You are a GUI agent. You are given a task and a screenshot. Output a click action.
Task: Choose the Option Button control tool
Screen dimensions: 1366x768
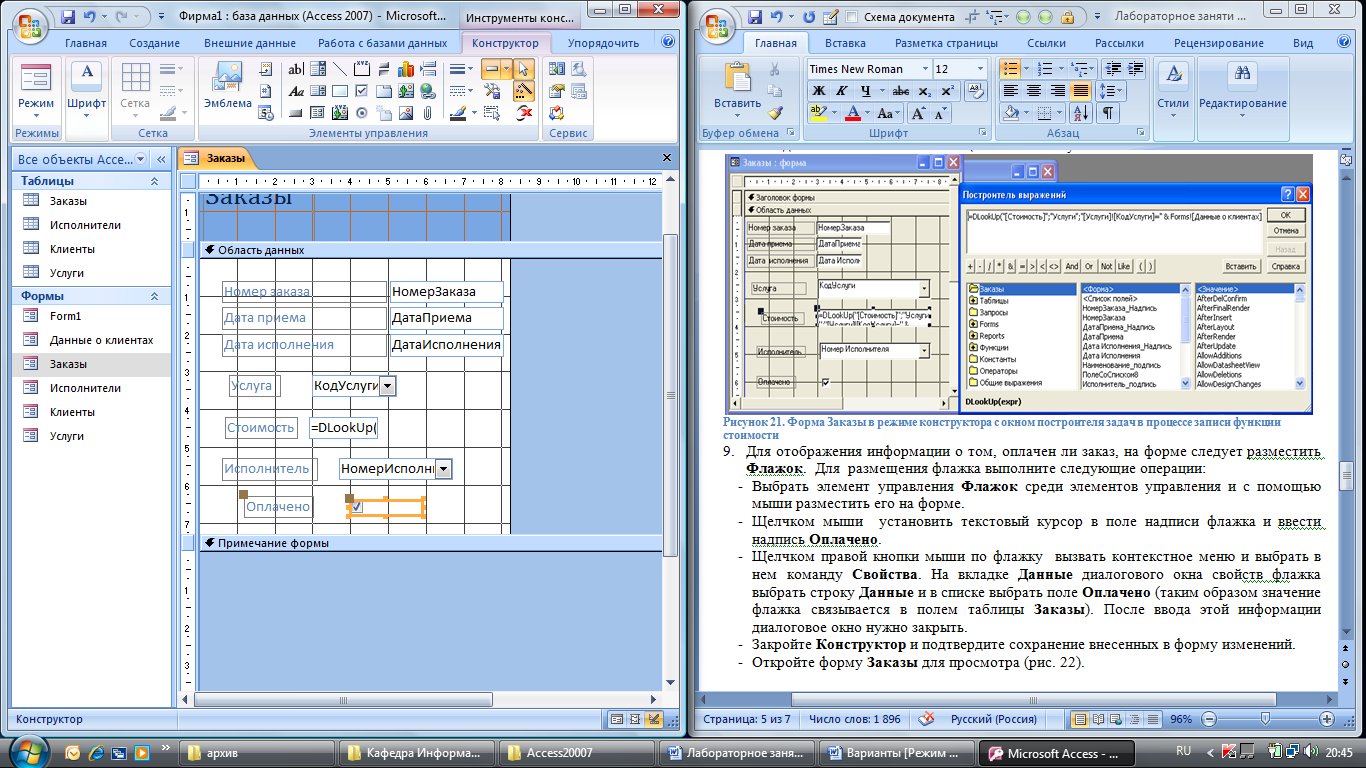[x=362, y=113]
